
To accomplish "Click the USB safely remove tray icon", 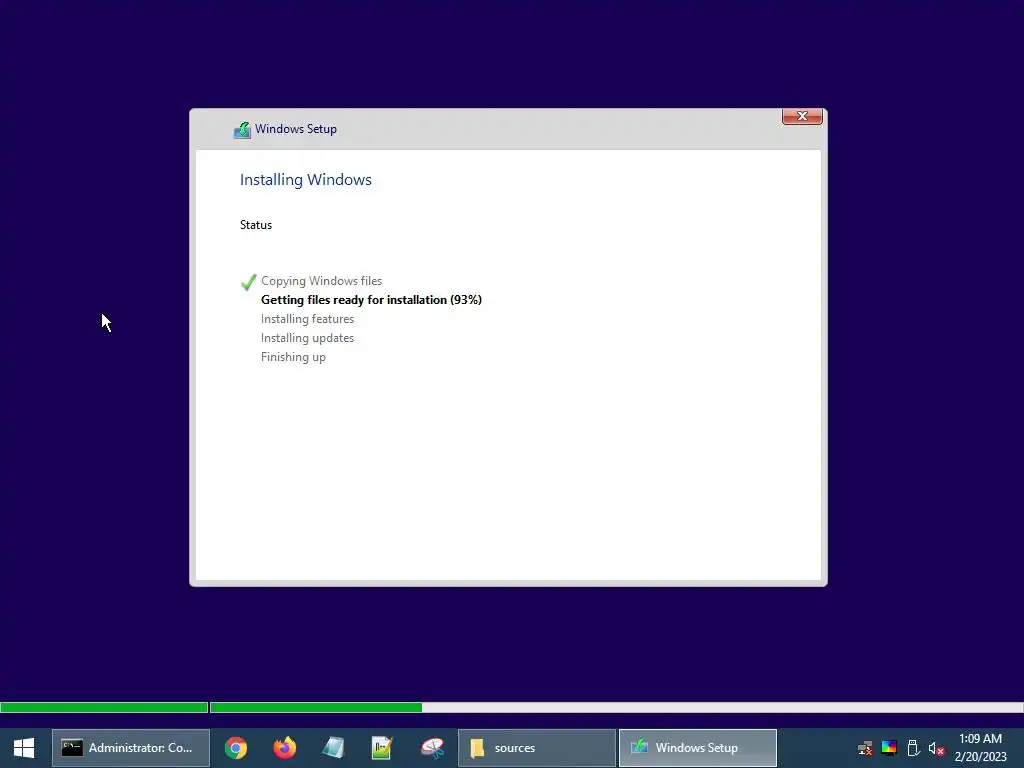I will pyautogui.click(x=913, y=748).
